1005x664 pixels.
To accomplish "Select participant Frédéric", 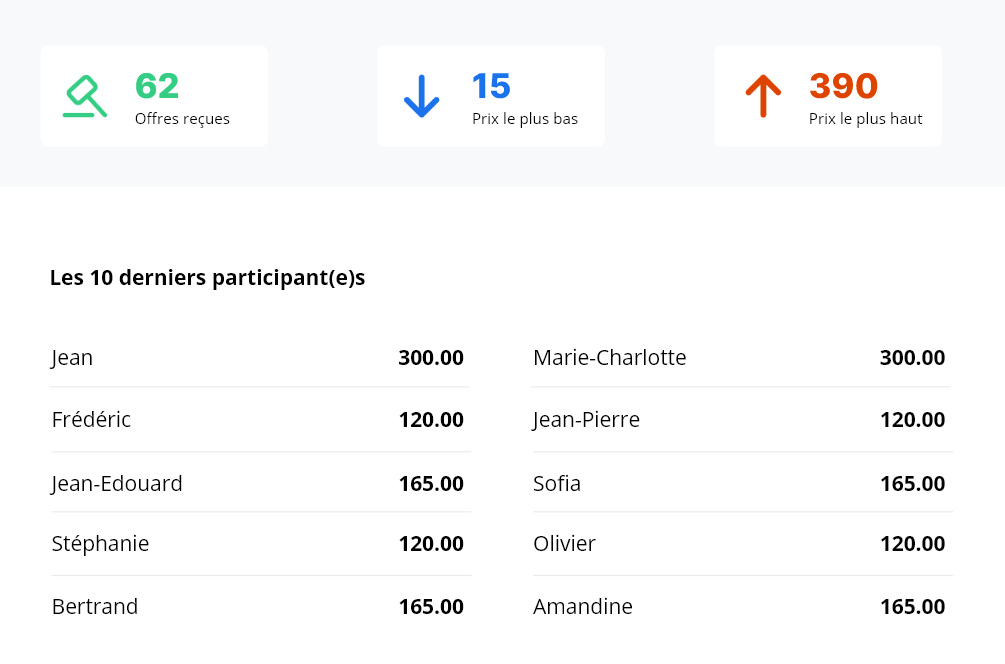I will click(91, 420).
